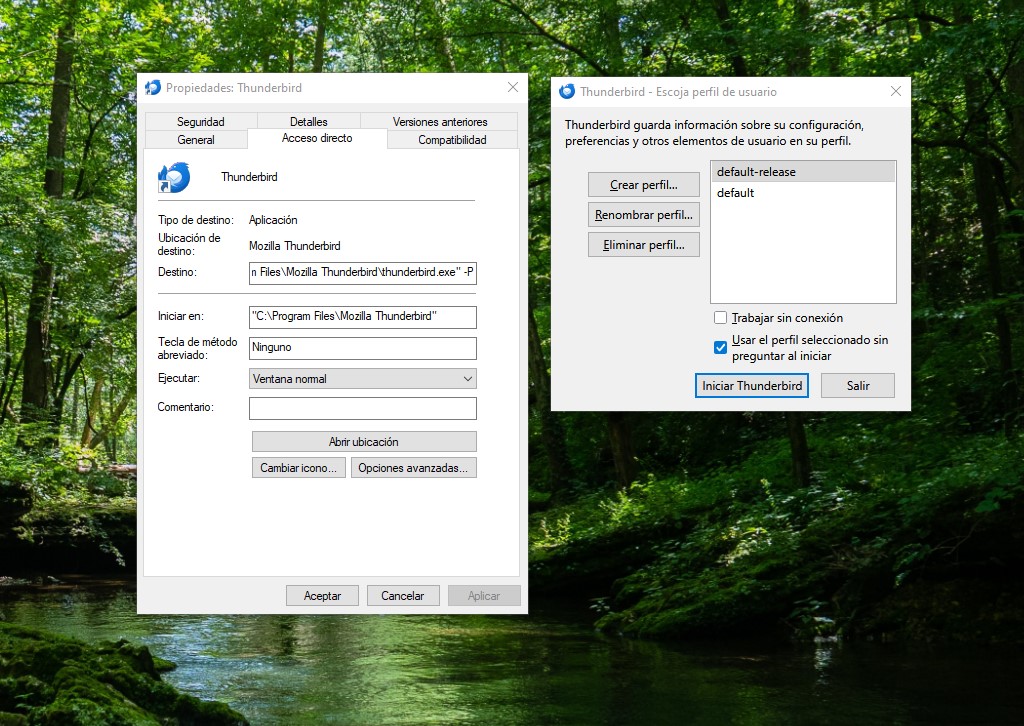This screenshot has height=726, width=1024.
Task: Open the Compatibilidad tab
Action: click(x=452, y=140)
